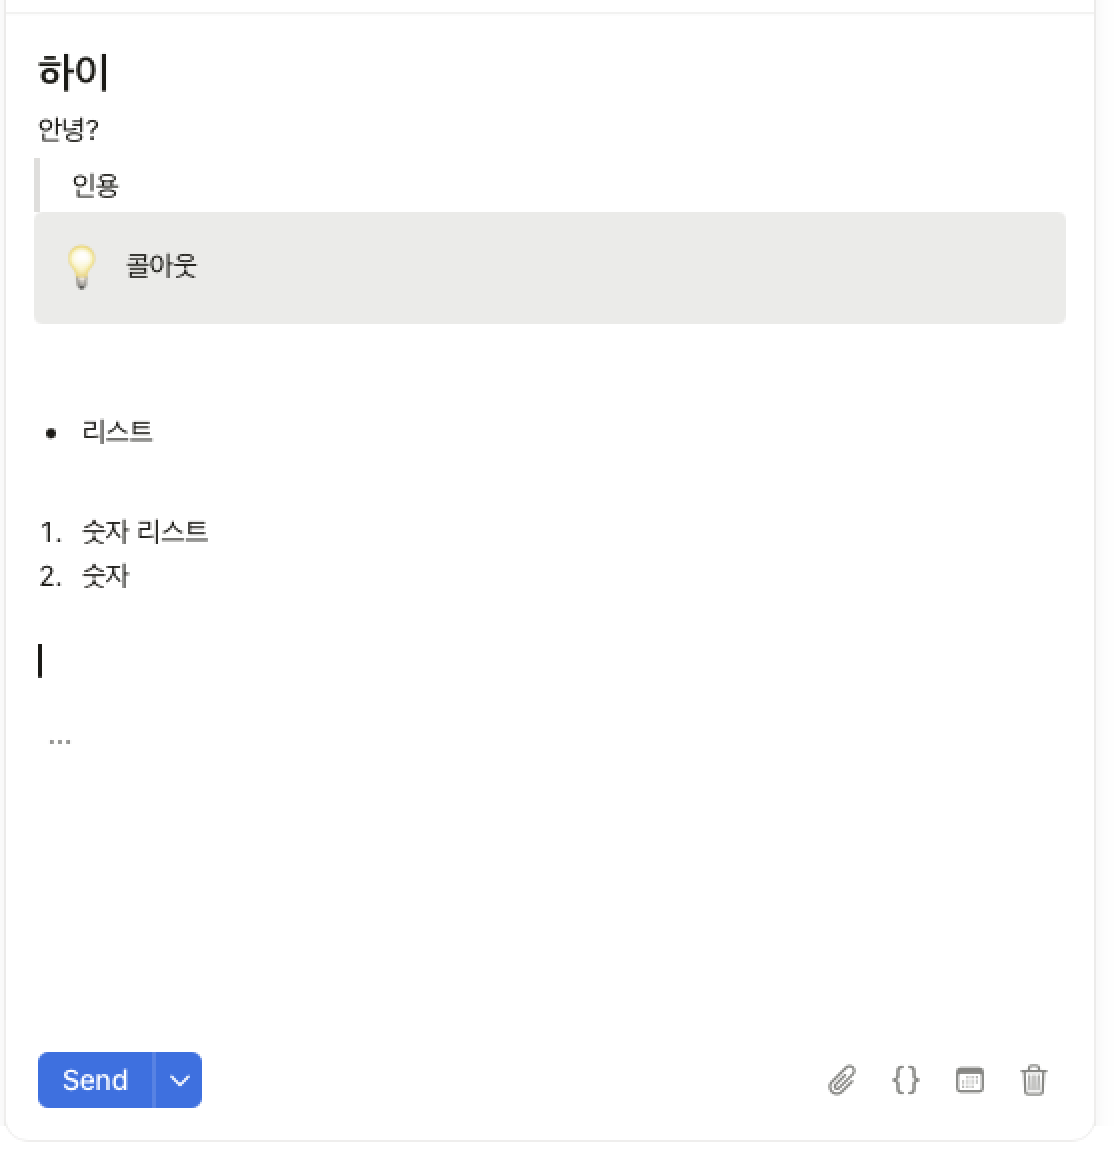The image size is (1114, 1160).
Task: Click the second numbered item 숫자
Action: [106, 576]
